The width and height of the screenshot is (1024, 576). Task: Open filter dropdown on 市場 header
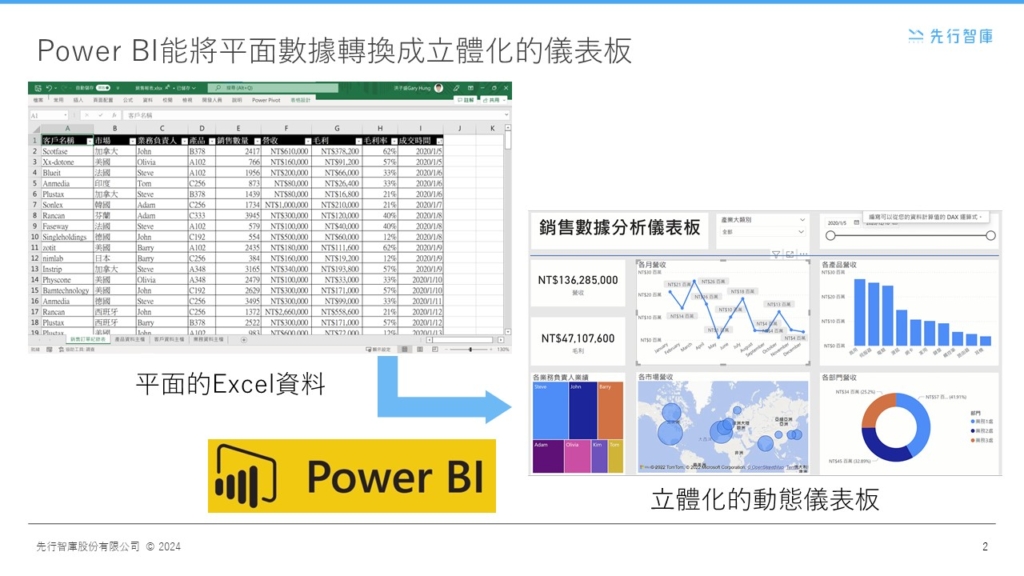[x=132, y=141]
